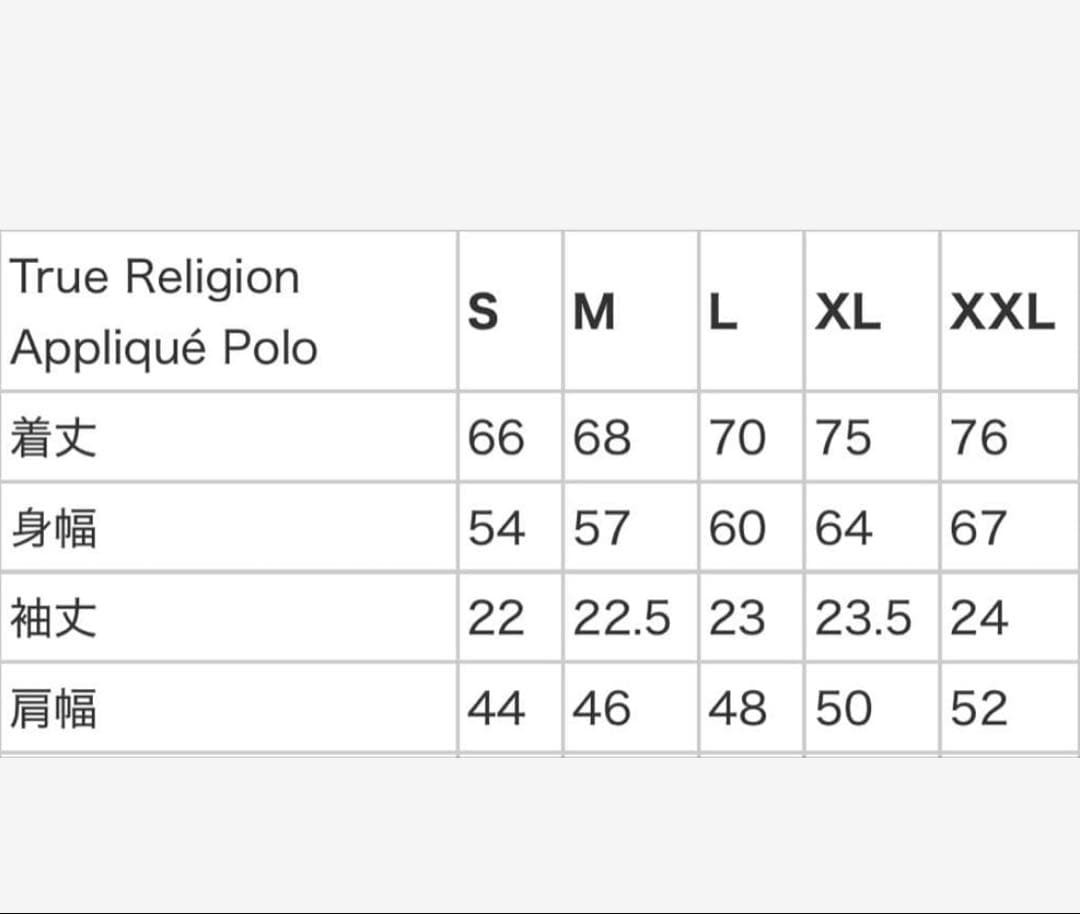Click the 袖丈 row label
Screen dimensions: 1080x914
click(54, 618)
